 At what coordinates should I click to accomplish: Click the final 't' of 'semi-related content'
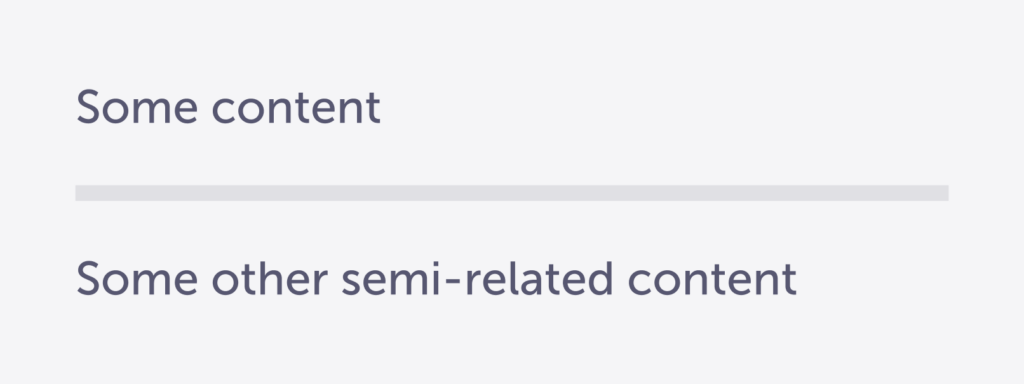[789, 280]
